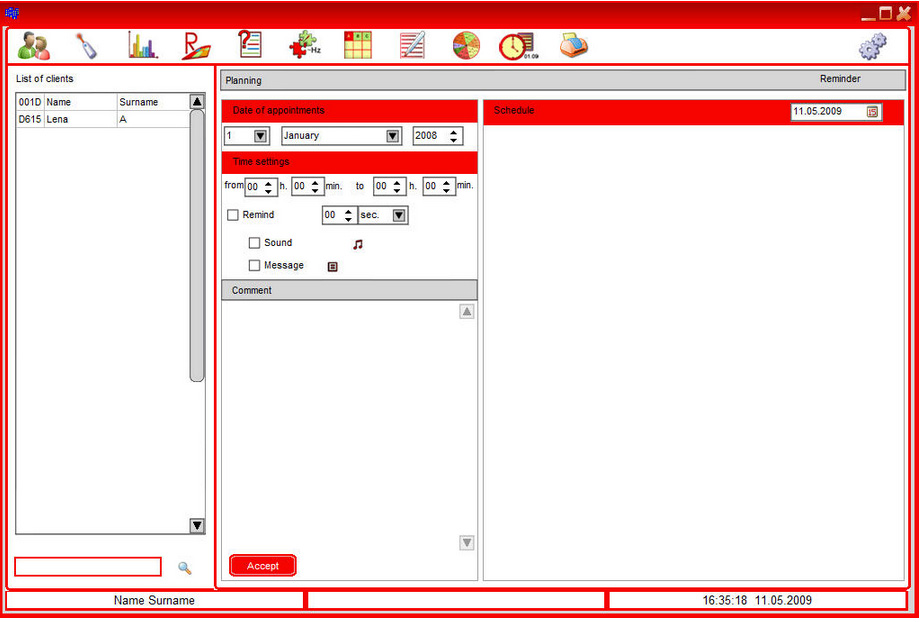Click the bar chart histogram icon
The width and height of the screenshot is (922, 622).
coord(142,46)
